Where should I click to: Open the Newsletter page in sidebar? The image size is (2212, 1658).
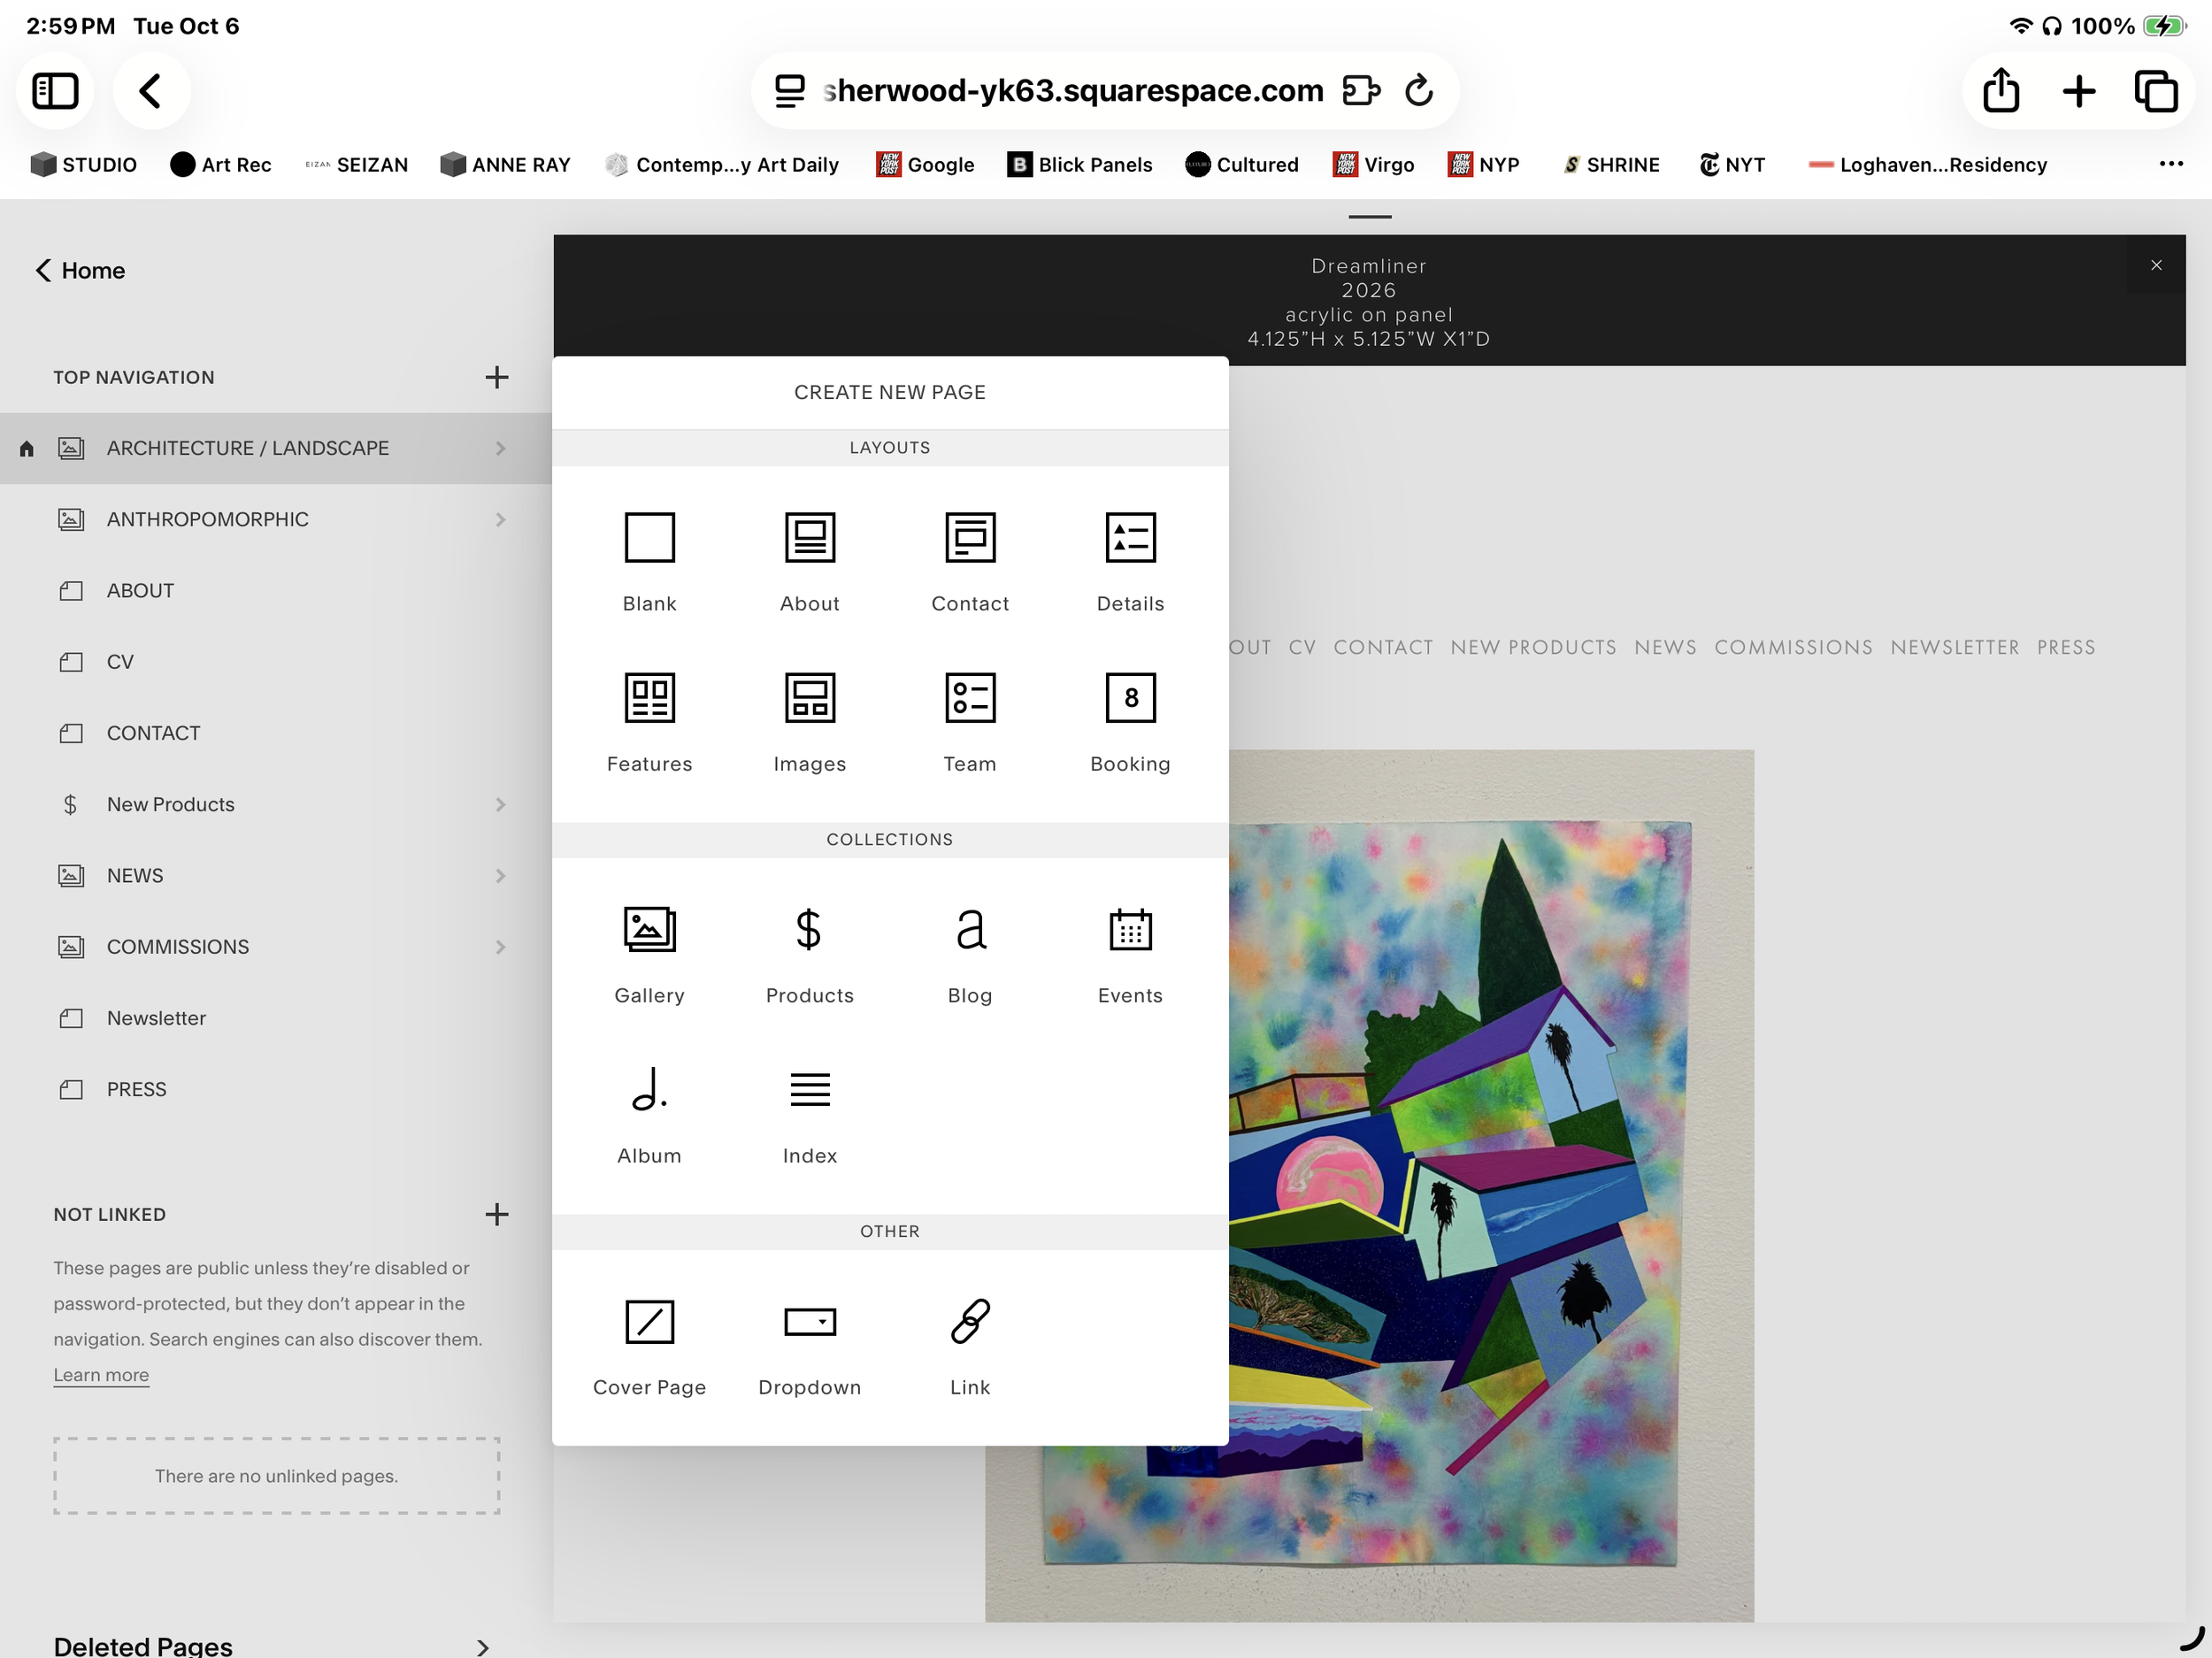276,1017
